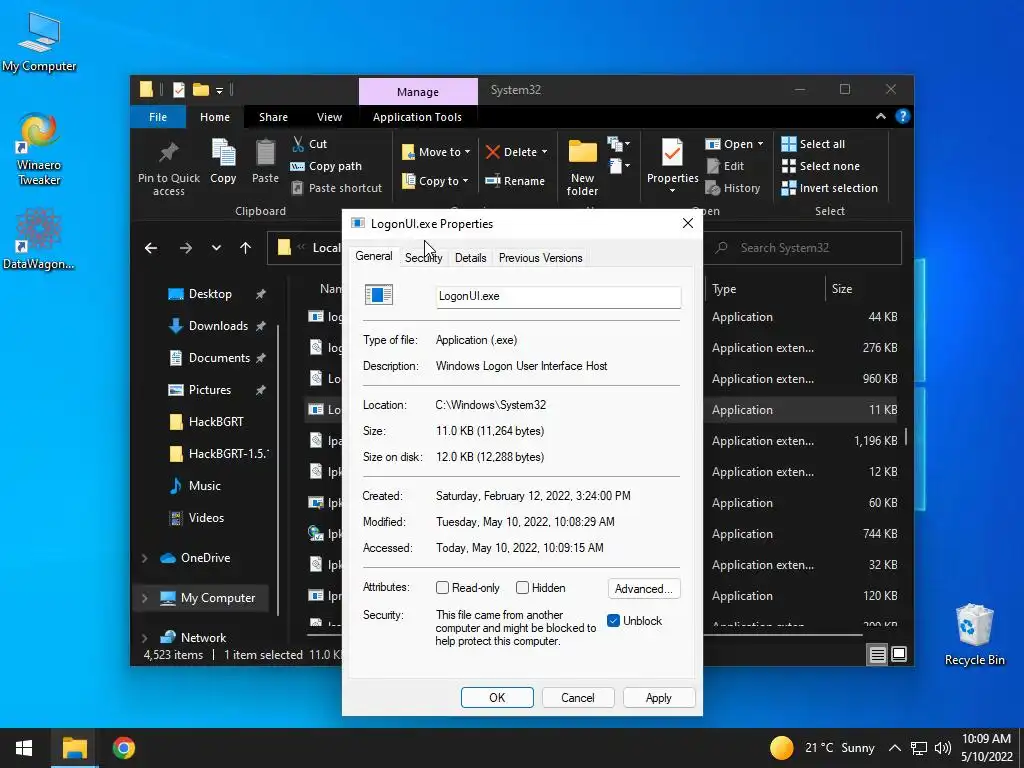Switch to large icons view in status bar
1024x768 pixels.
[899, 654]
